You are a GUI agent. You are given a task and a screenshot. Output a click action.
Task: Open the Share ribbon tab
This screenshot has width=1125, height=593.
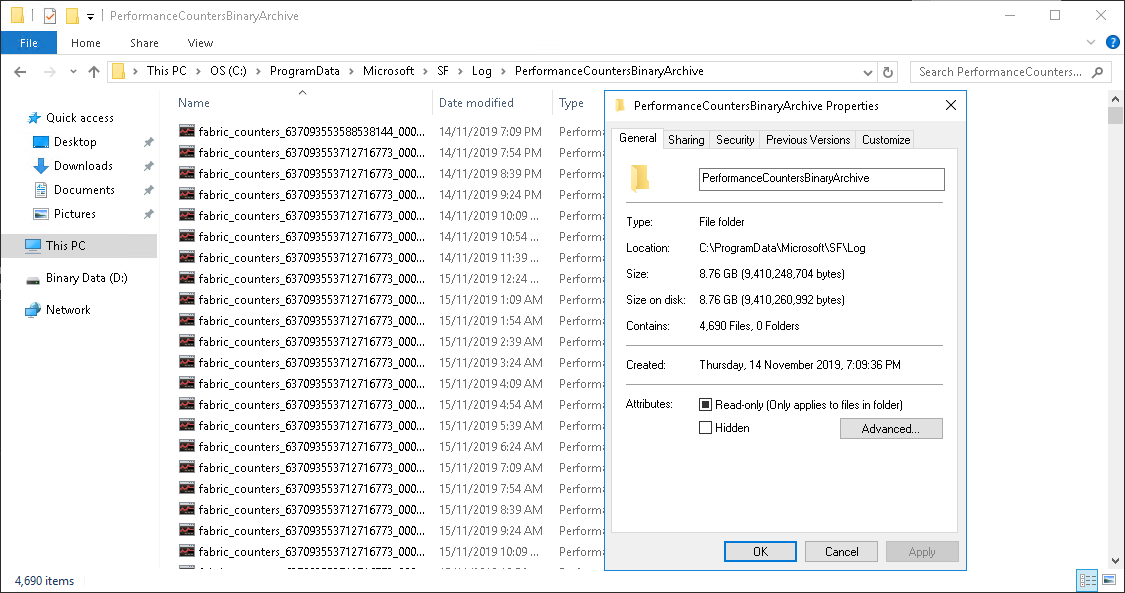144,43
